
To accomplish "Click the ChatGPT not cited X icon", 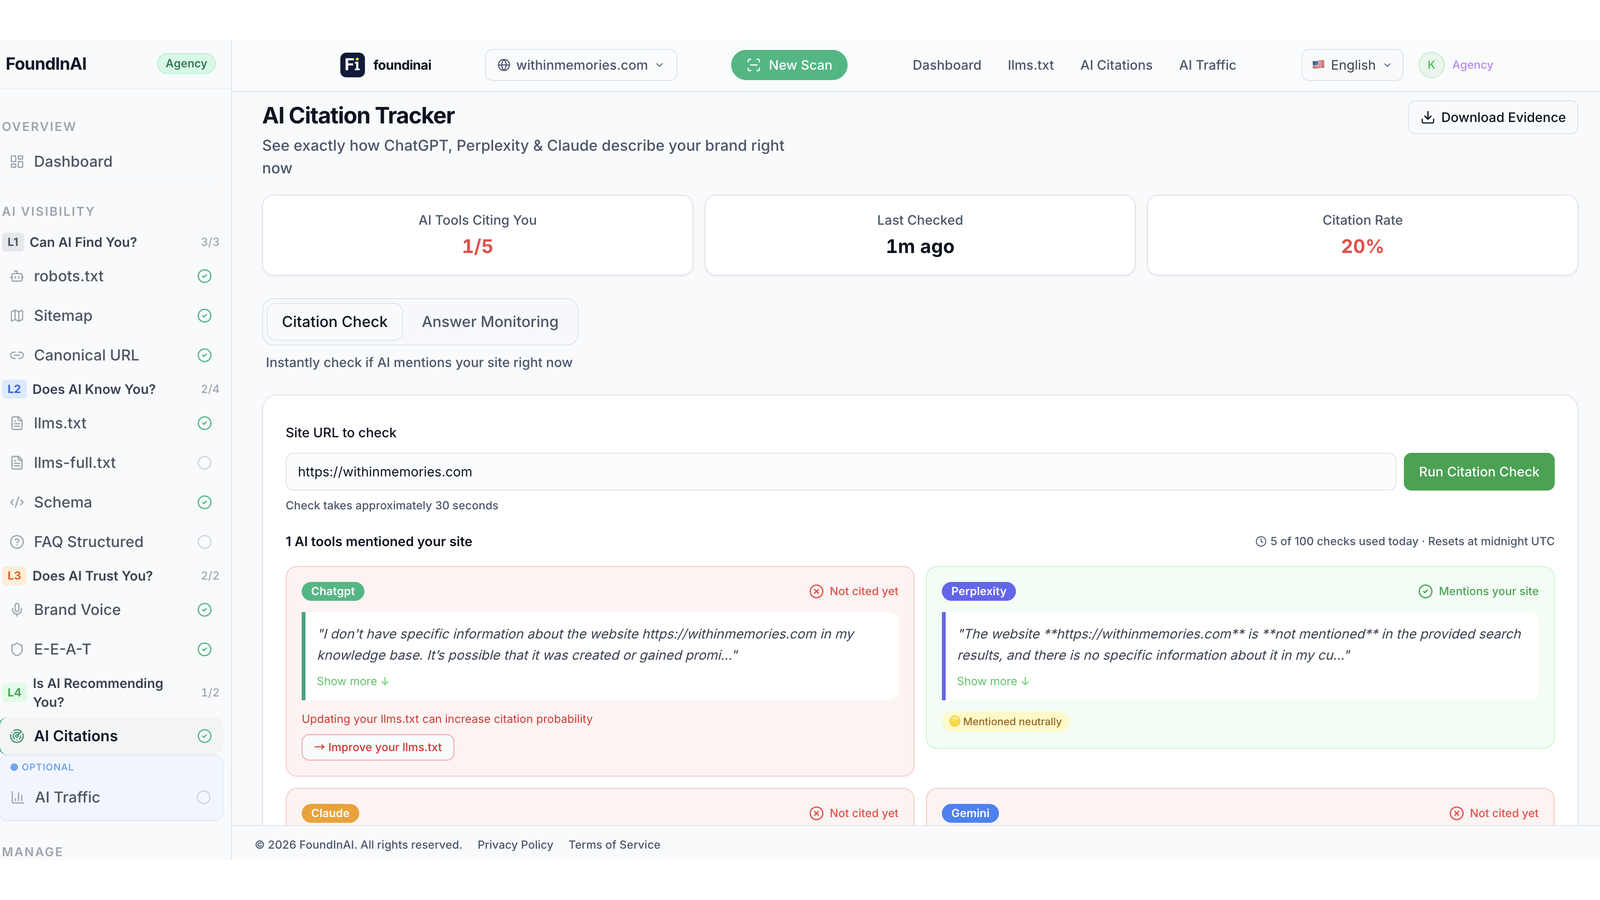I will pyautogui.click(x=816, y=591).
